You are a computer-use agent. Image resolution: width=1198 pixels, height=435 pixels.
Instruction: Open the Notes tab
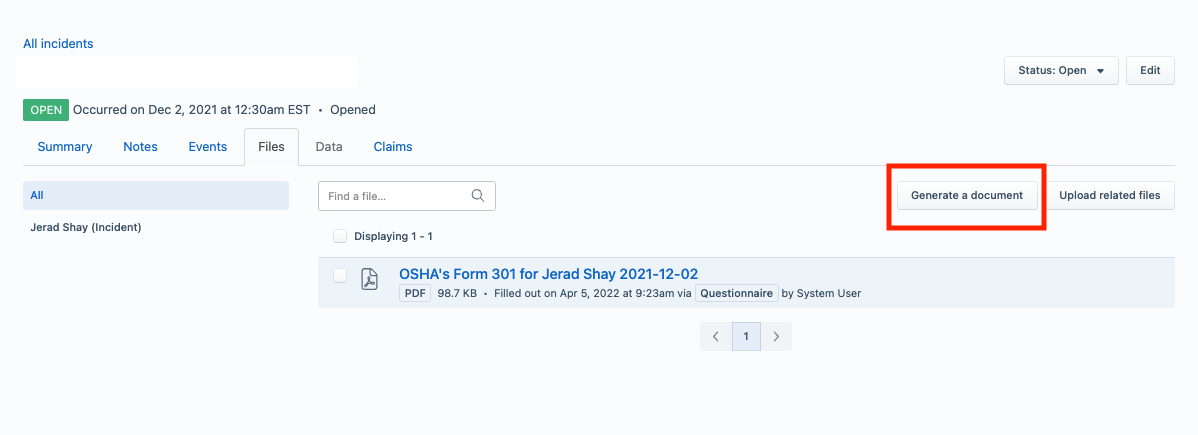141,147
